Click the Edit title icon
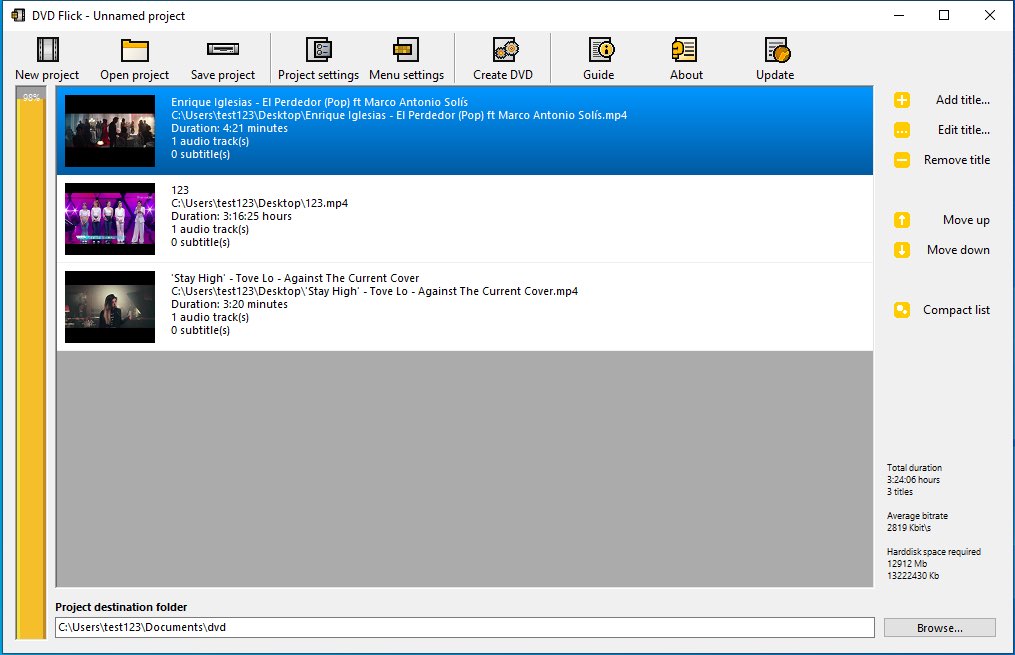The image size is (1015, 655). click(x=903, y=130)
